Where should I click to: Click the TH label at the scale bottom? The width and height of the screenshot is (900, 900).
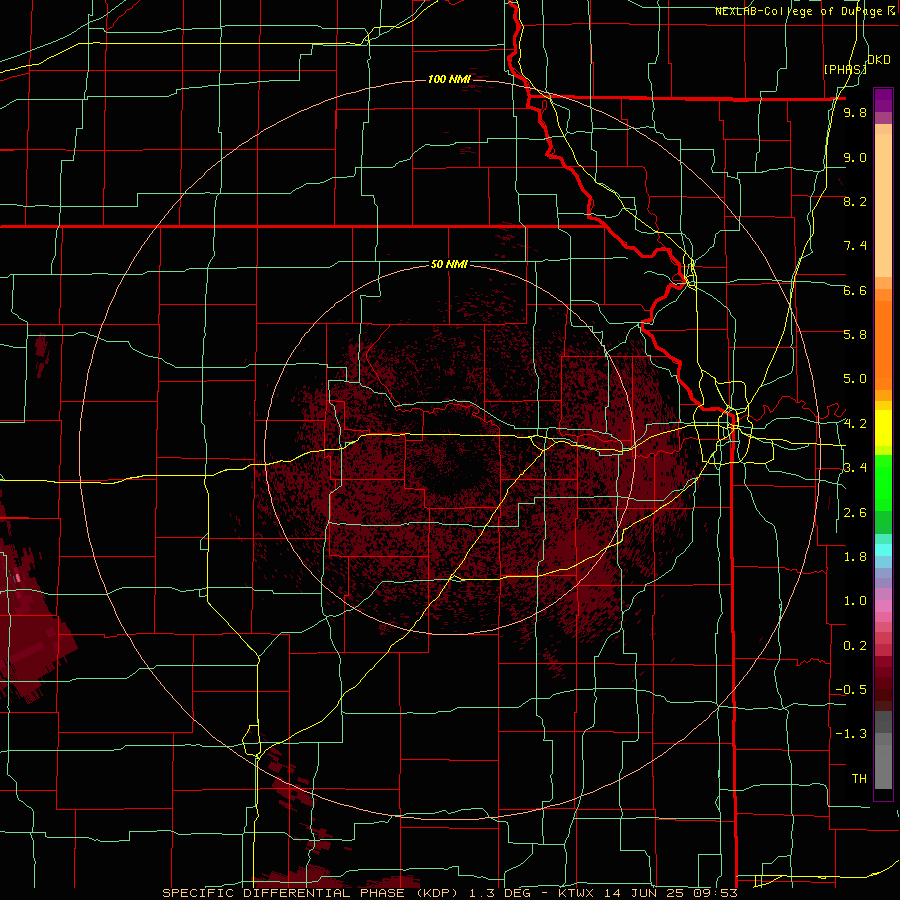coord(859,779)
